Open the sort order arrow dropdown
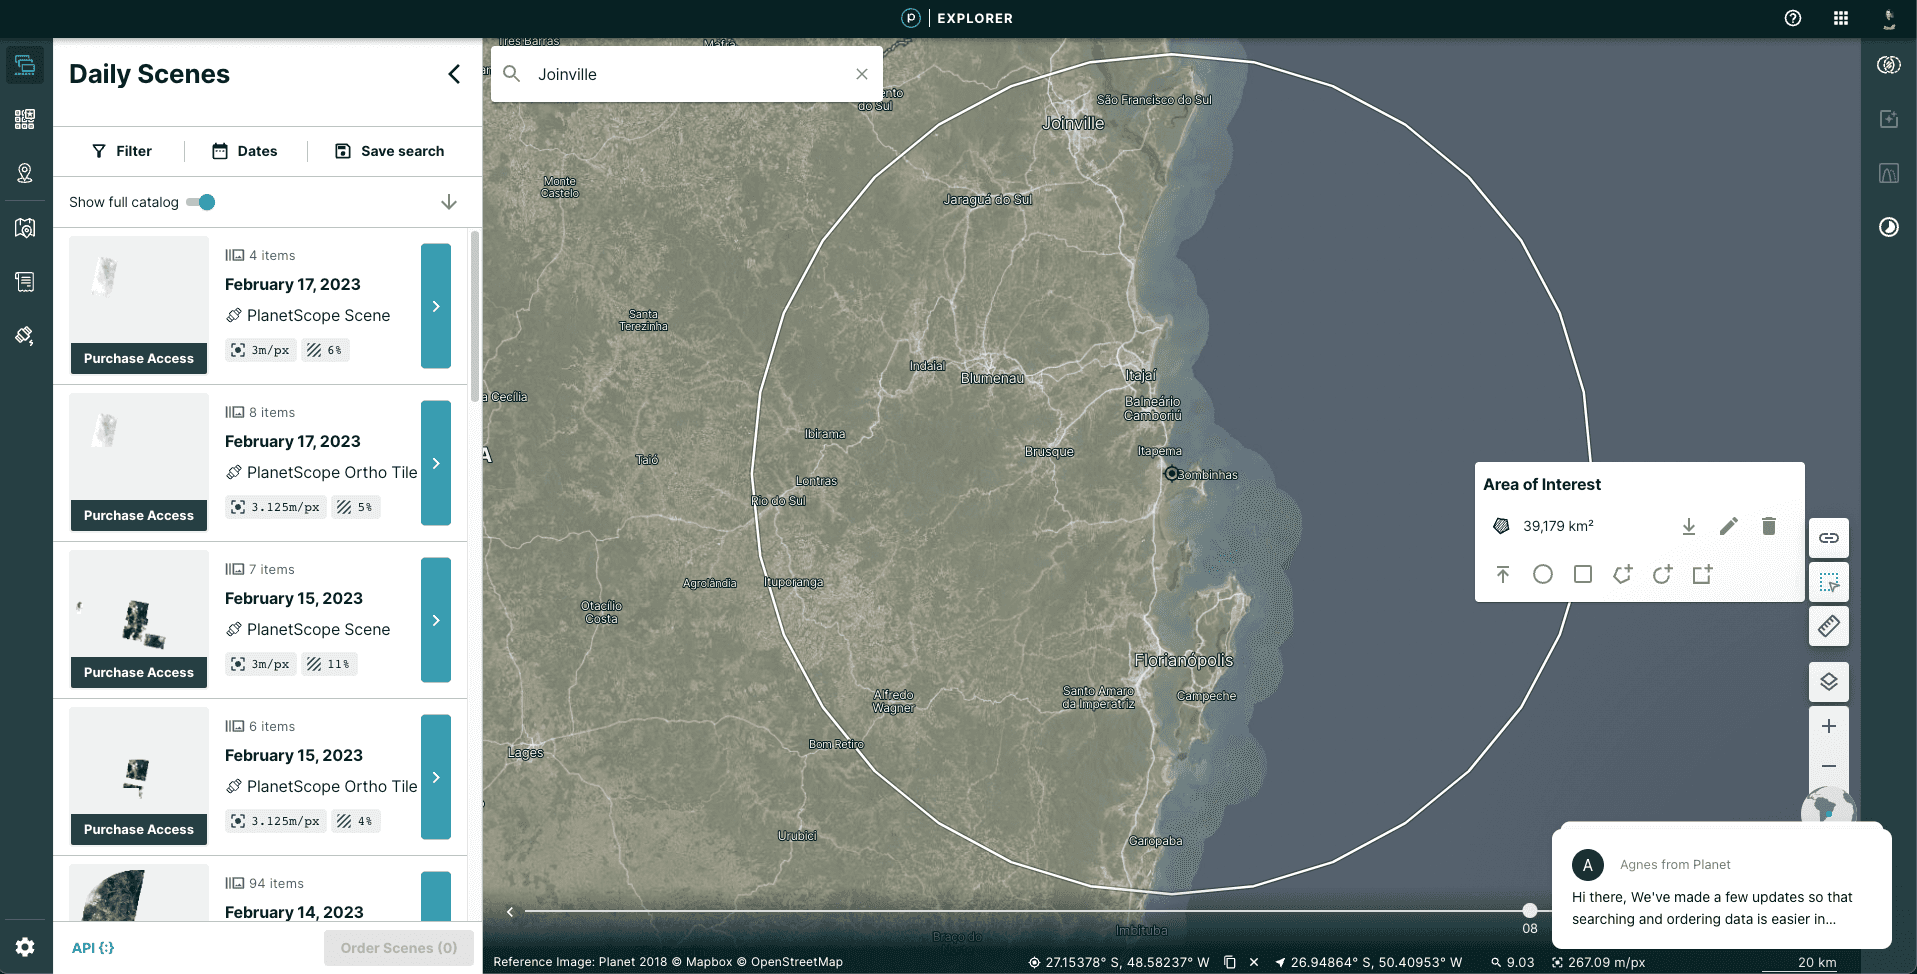1917x974 pixels. tap(449, 202)
